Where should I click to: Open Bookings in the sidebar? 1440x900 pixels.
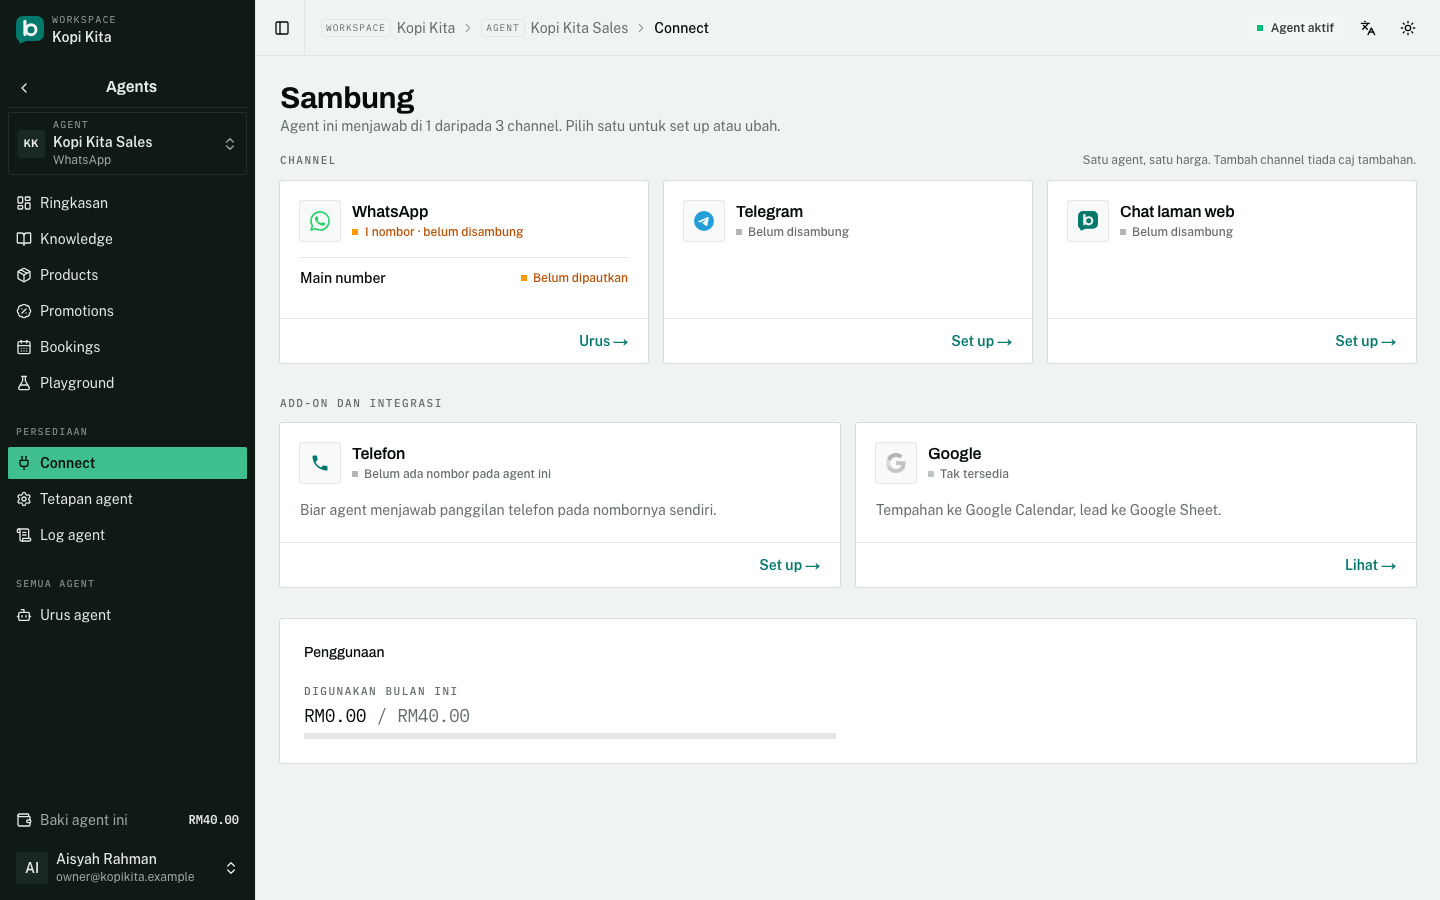click(127, 347)
